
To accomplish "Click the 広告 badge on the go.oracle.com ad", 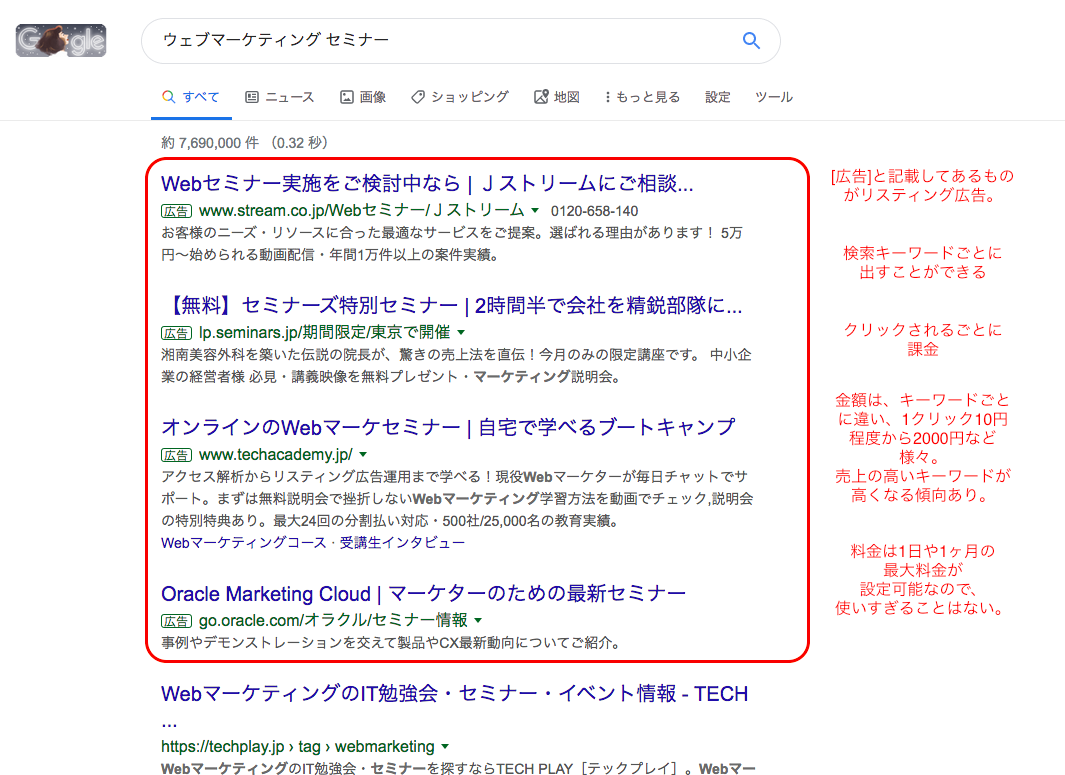I will 177,621.
